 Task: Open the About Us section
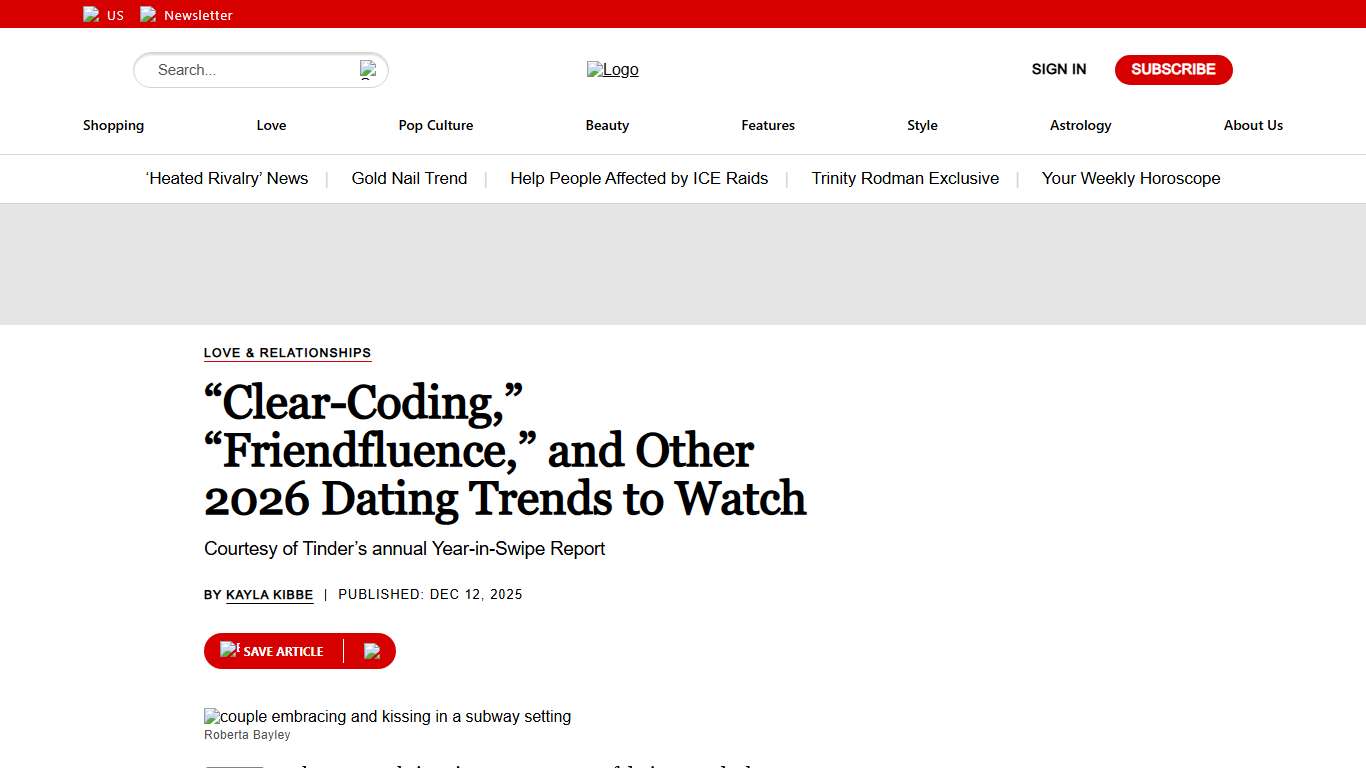click(1253, 125)
